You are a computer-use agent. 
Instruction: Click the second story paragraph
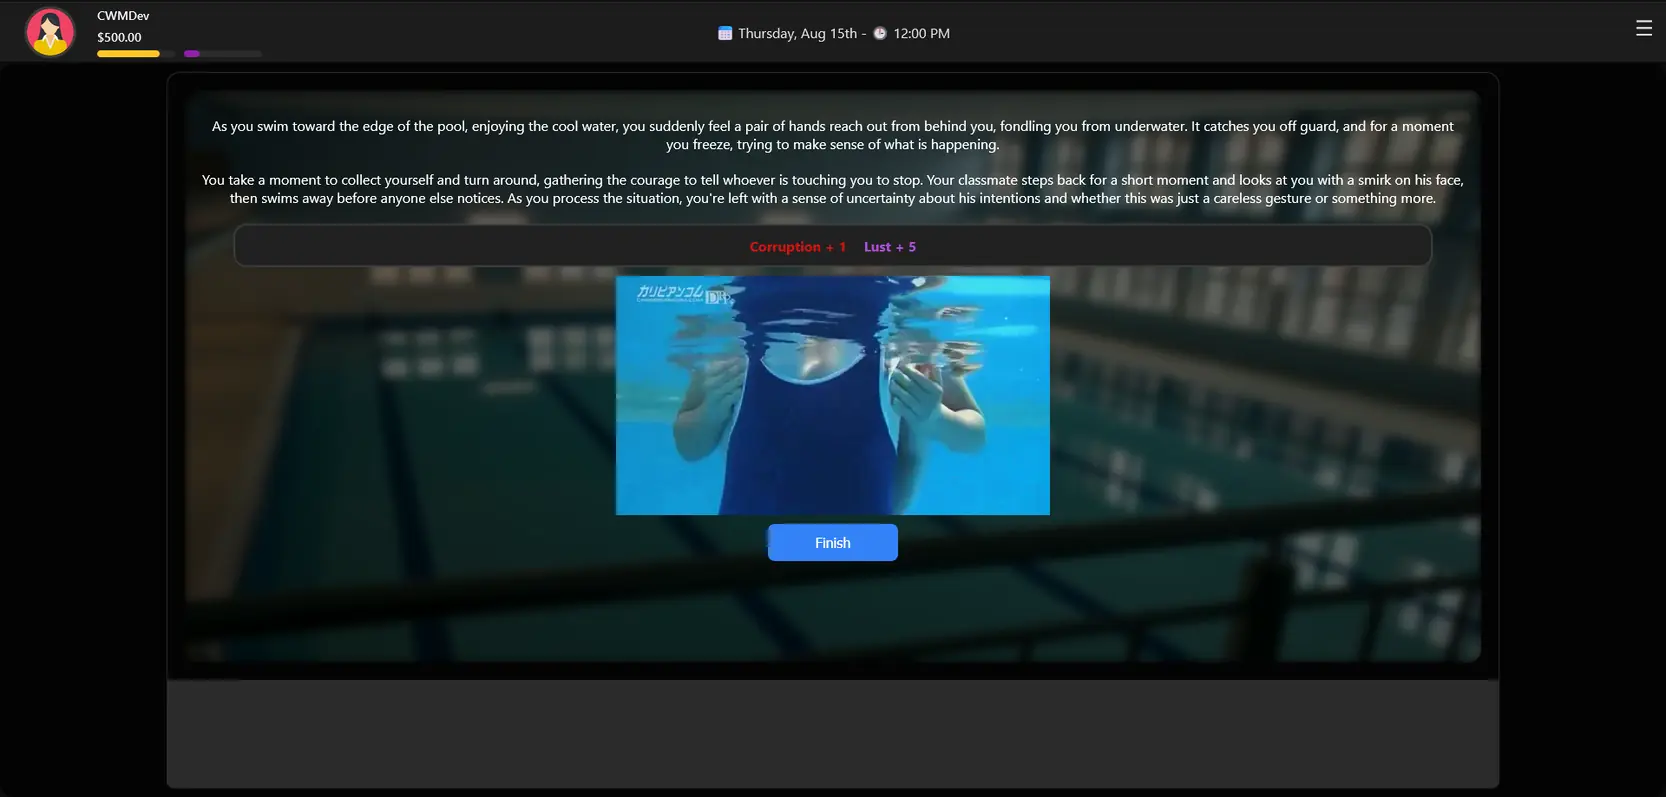click(x=832, y=189)
